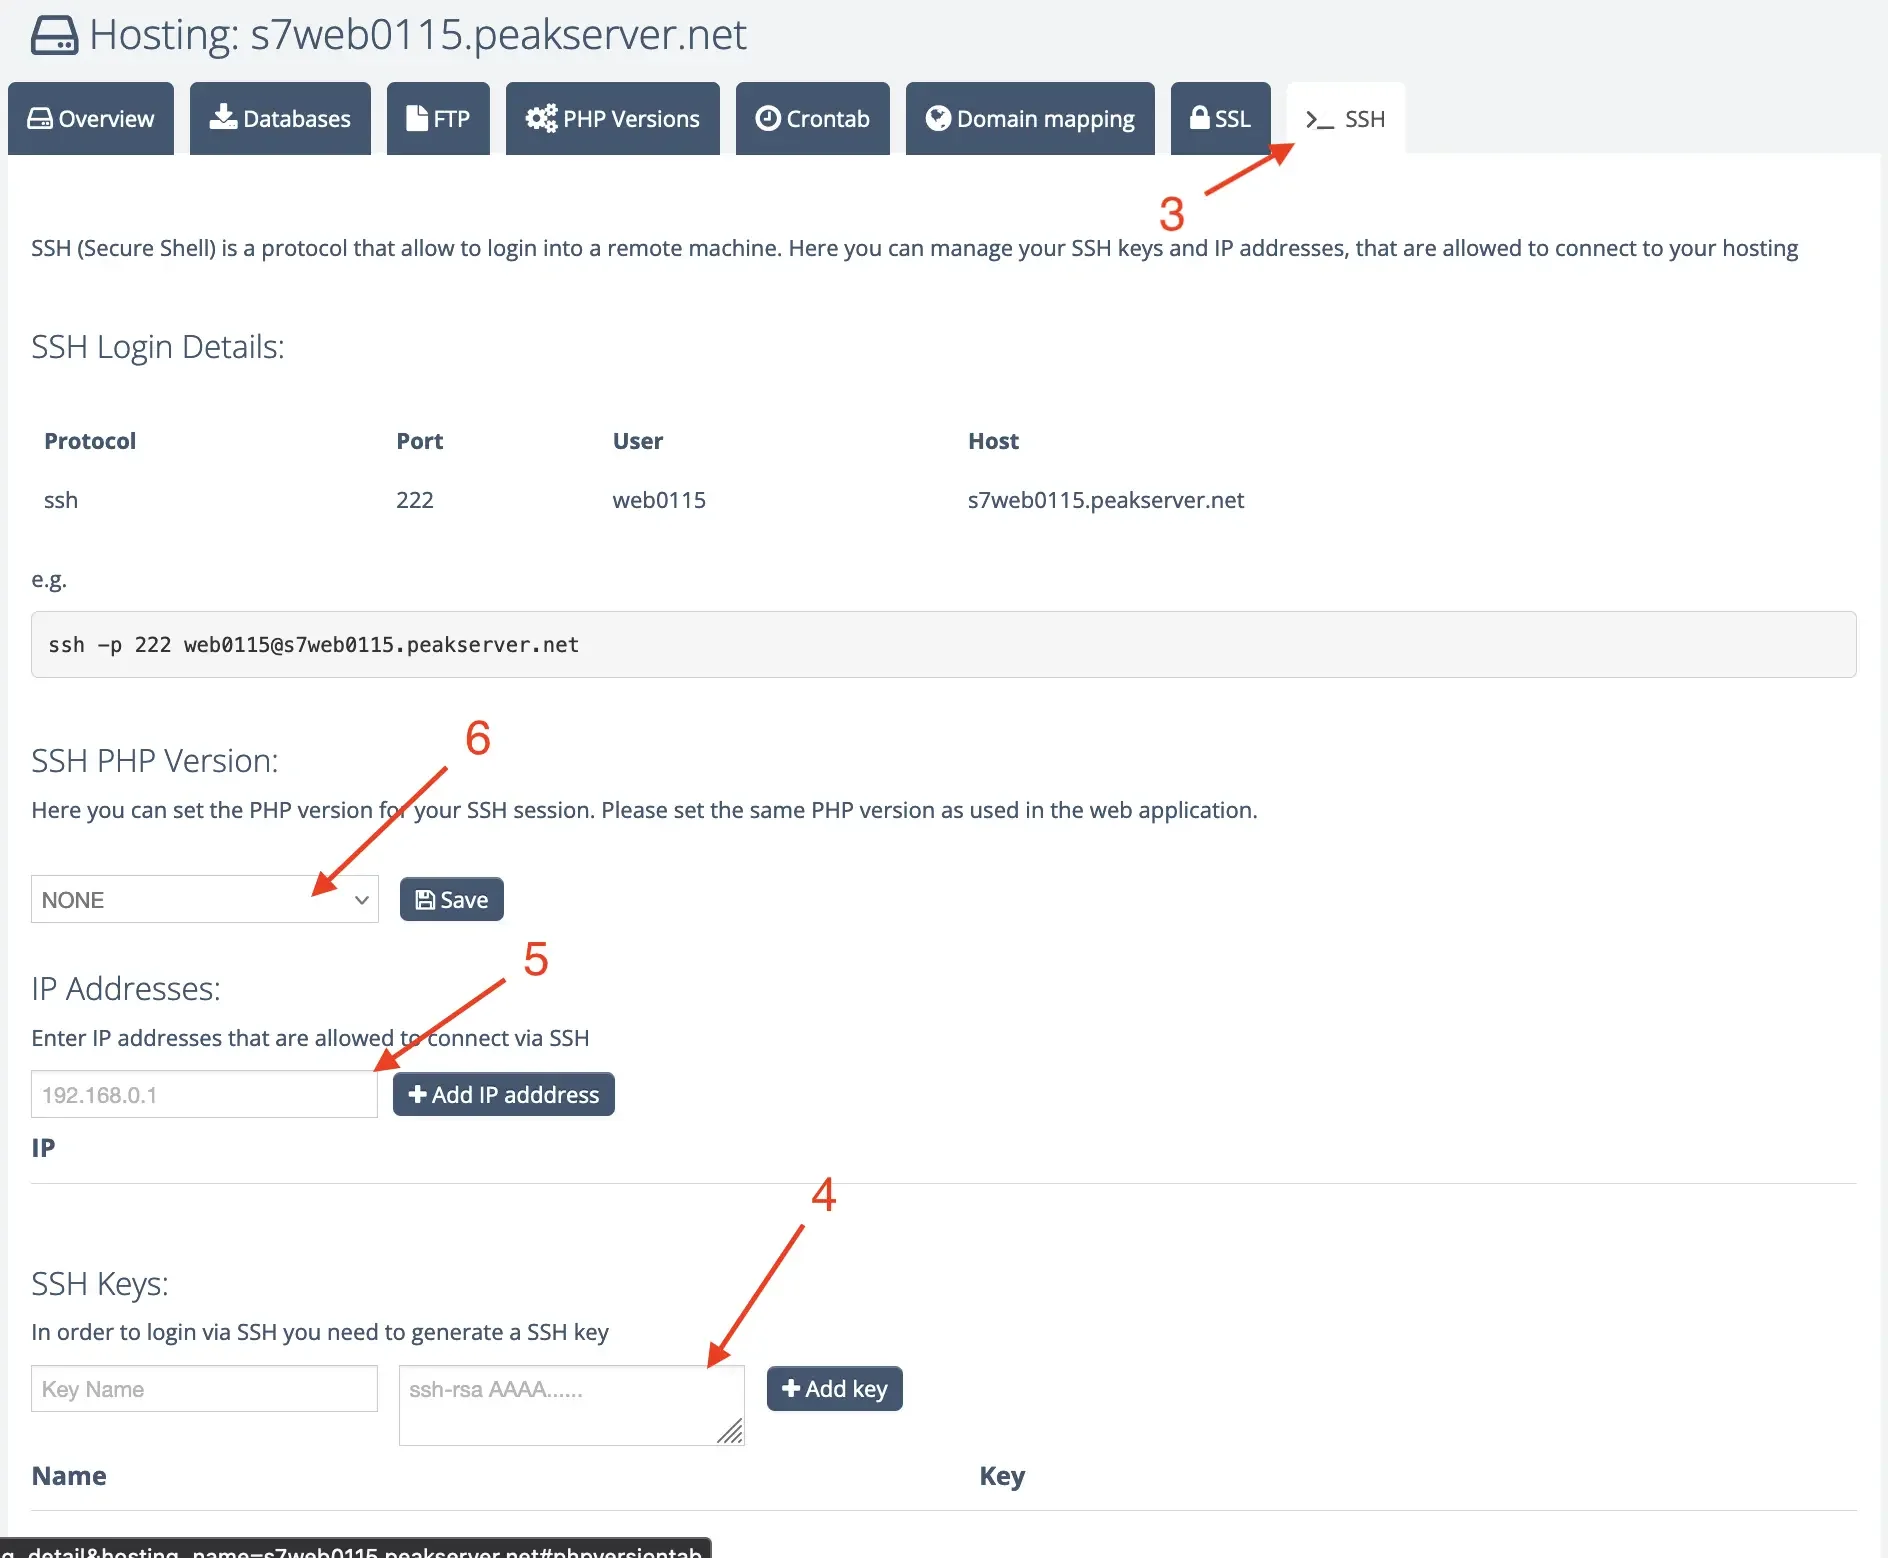Switch to the Overview tab
Image resolution: width=1888 pixels, height=1558 pixels.
(91, 119)
